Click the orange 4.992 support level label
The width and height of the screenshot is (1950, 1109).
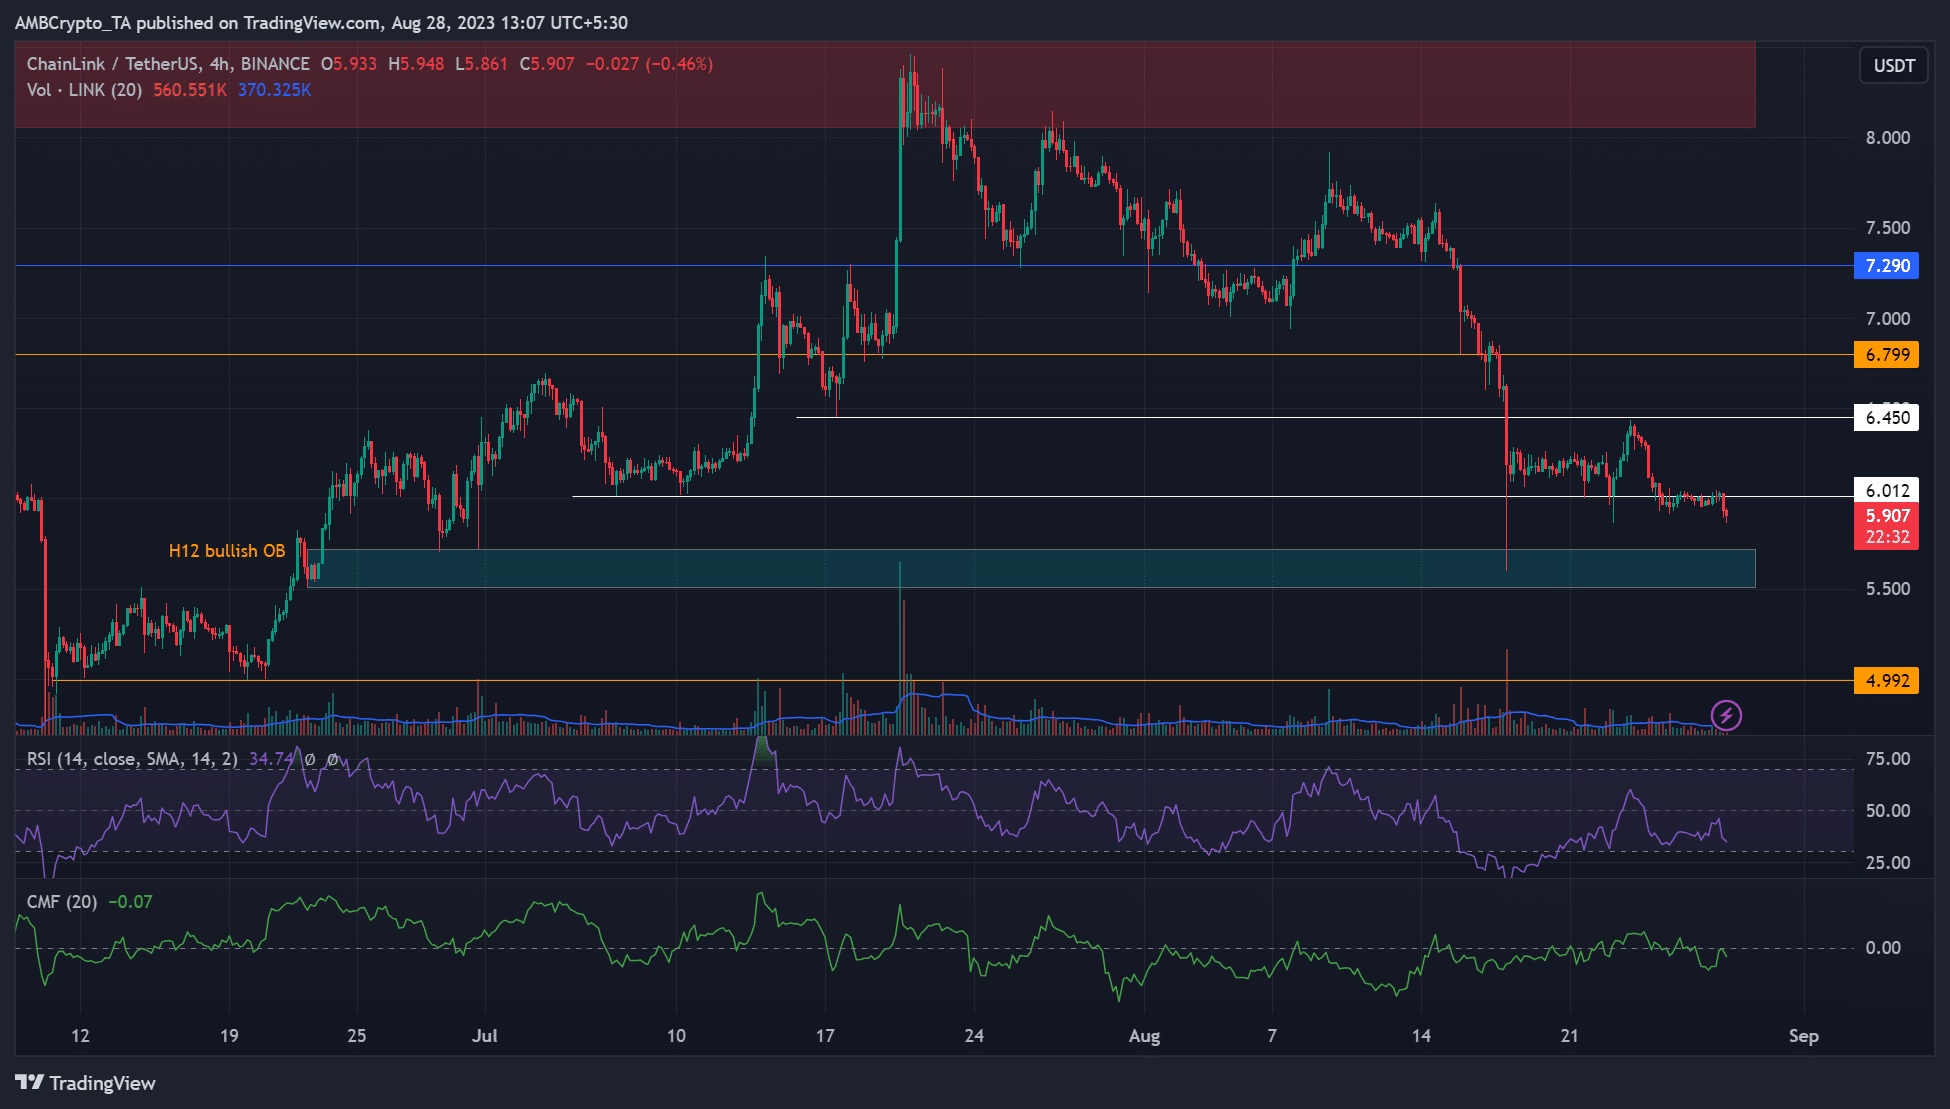1886,681
